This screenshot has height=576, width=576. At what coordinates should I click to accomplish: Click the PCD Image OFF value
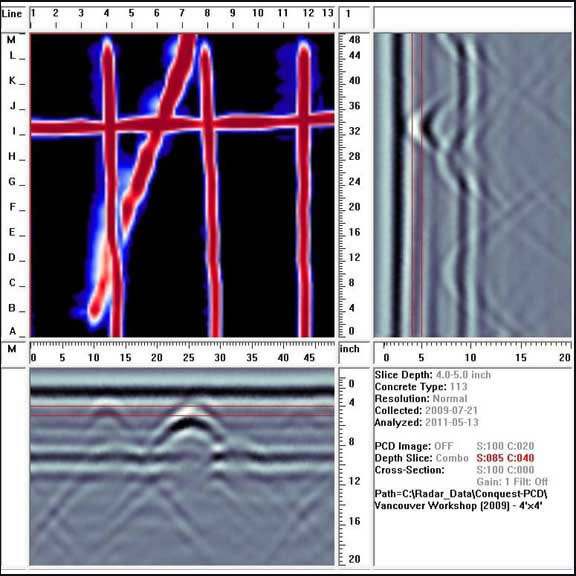click(x=443, y=446)
